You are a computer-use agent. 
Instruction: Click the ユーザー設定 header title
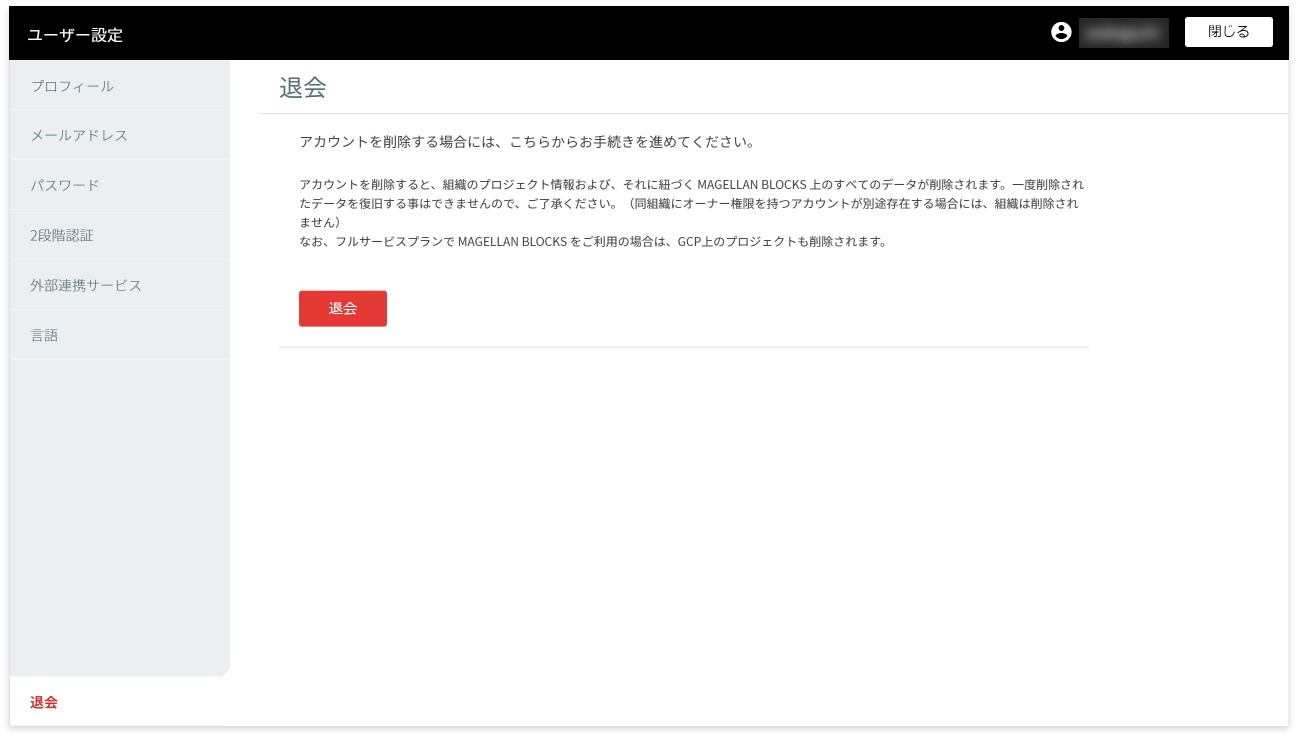(x=75, y=35)
